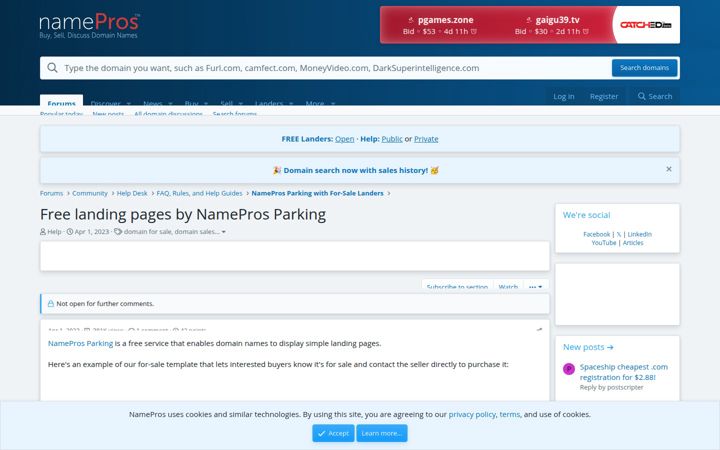Expand the More menu dropdown

[x=332, y=103]
